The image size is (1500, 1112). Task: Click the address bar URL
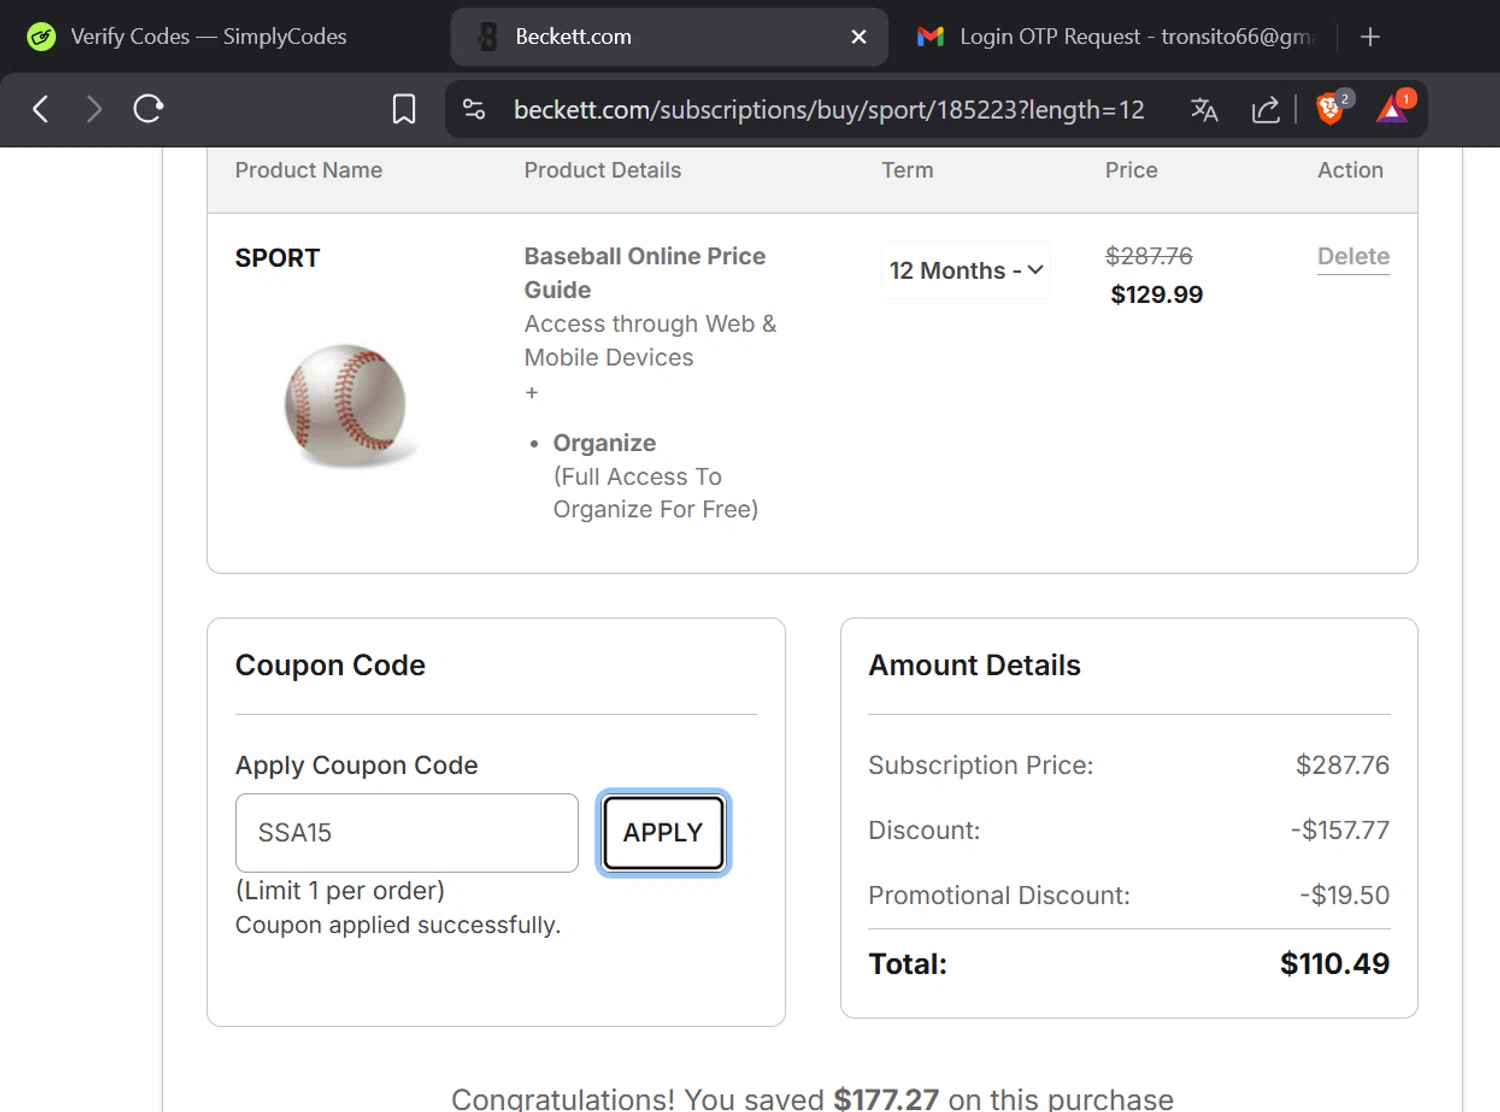point(828,109)
